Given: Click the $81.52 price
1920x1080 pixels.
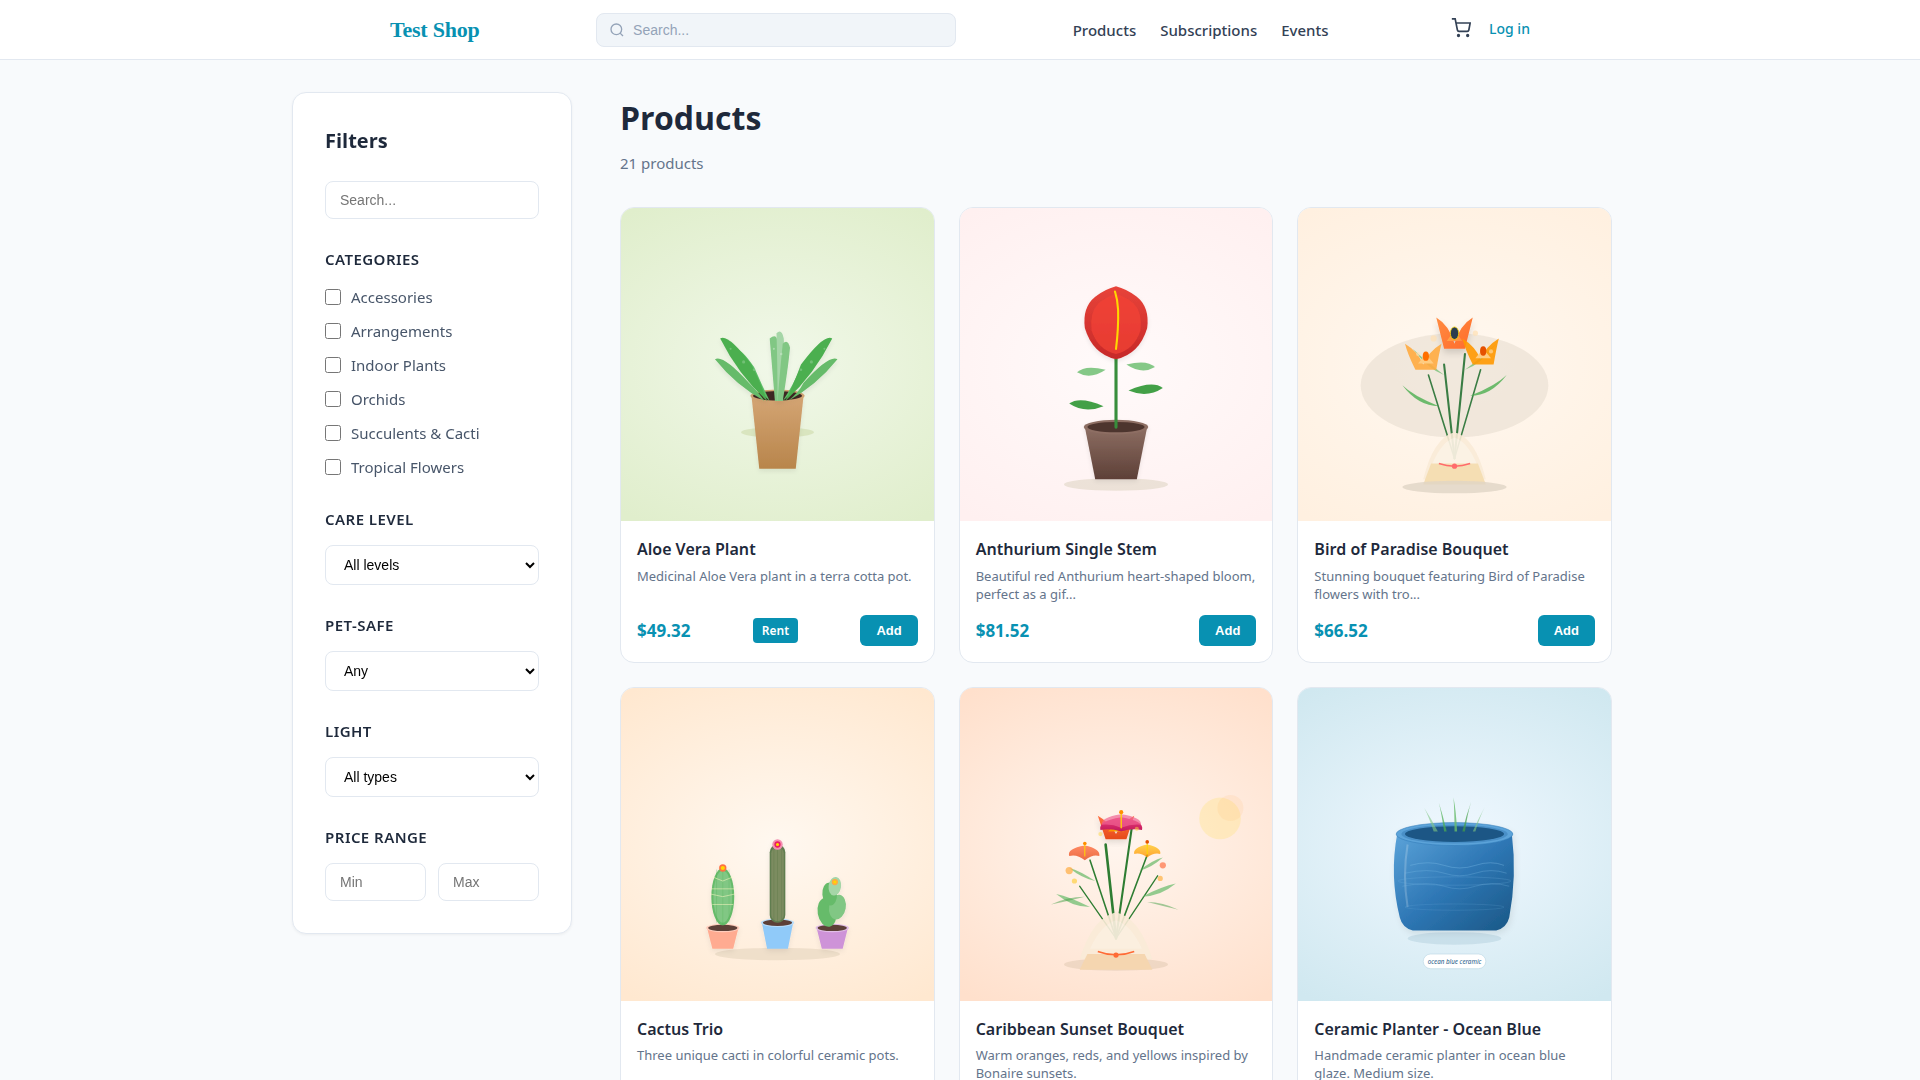Looking at the screenshot, I should [1002, 631].
